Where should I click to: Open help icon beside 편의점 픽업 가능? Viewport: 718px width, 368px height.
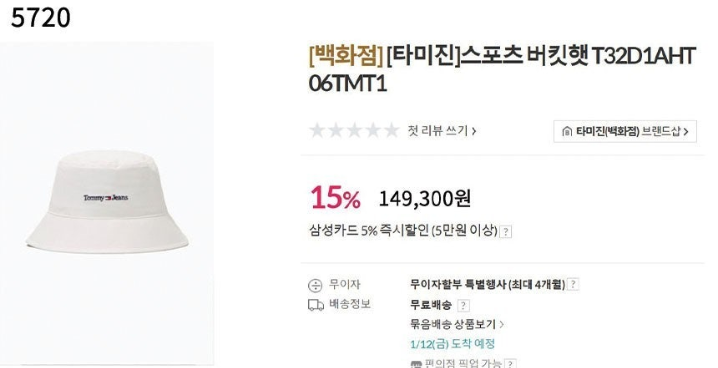pos(510,364)
